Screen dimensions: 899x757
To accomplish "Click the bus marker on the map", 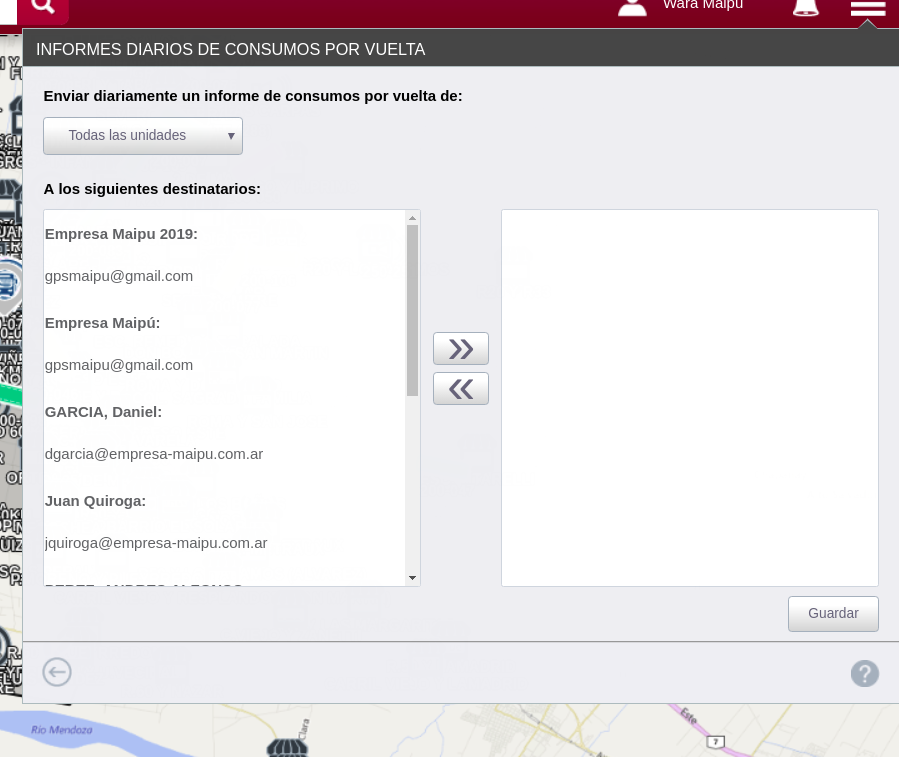I will (x=8, y=285).
